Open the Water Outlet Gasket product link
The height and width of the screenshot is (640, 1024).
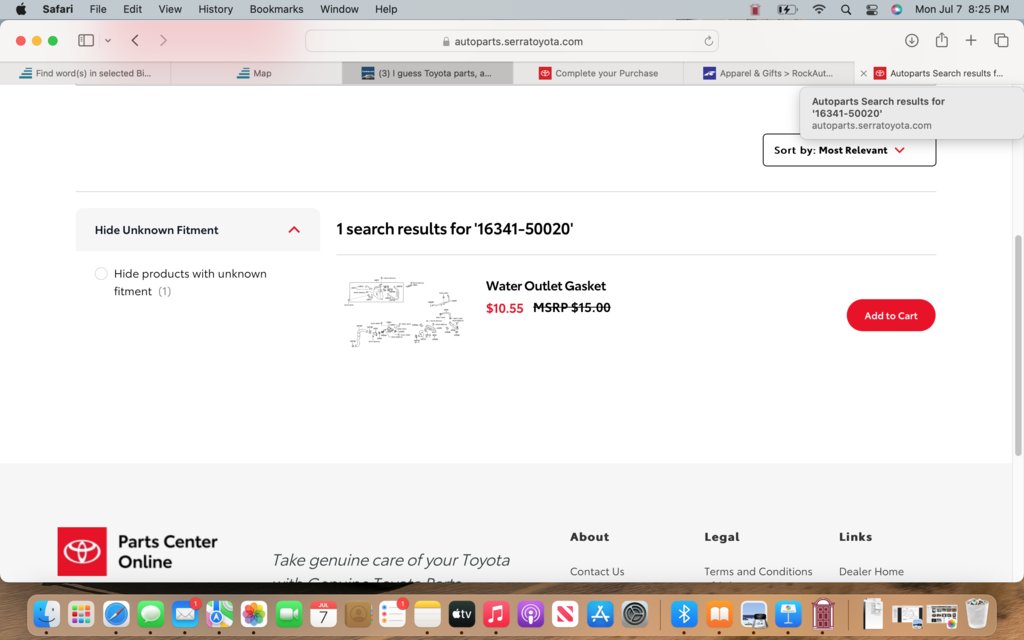545,286
